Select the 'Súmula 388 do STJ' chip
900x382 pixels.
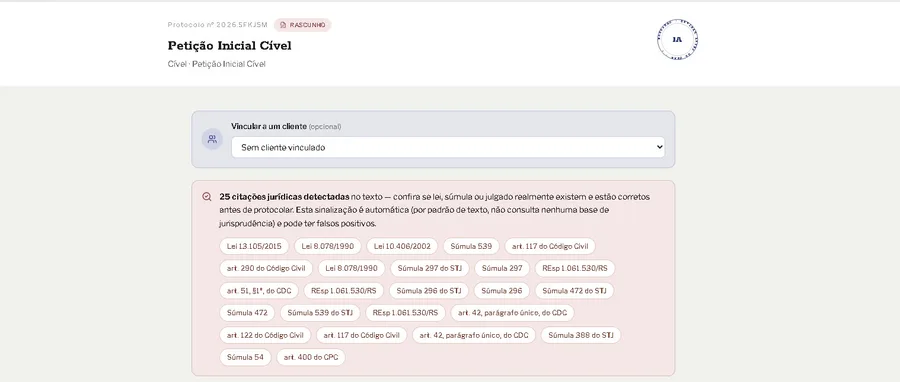[x=580, y=335]
